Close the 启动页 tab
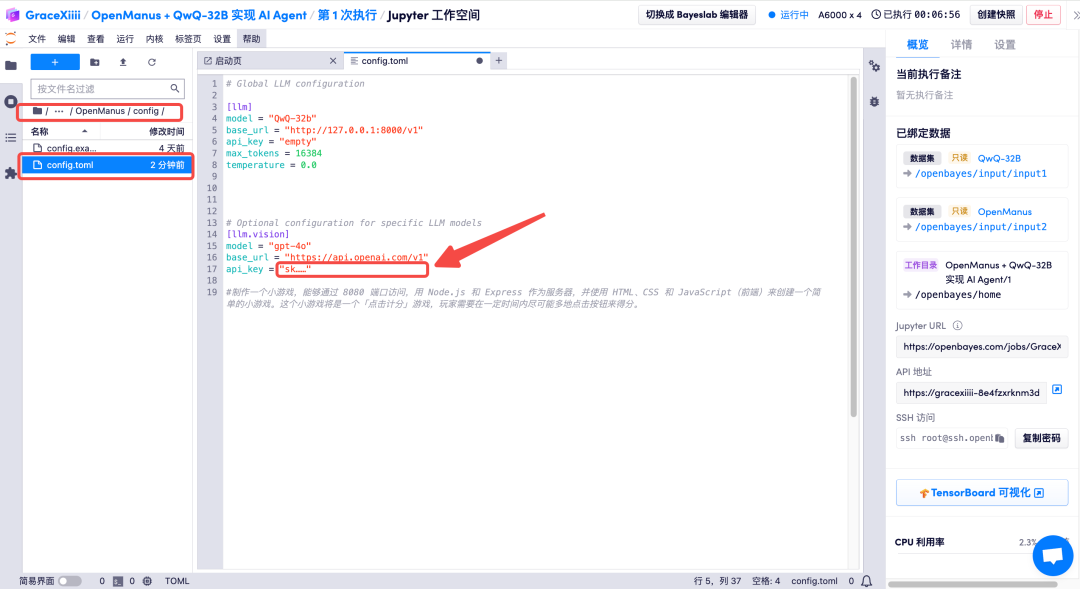1080x589 pixels. click(x=333, y=61)
